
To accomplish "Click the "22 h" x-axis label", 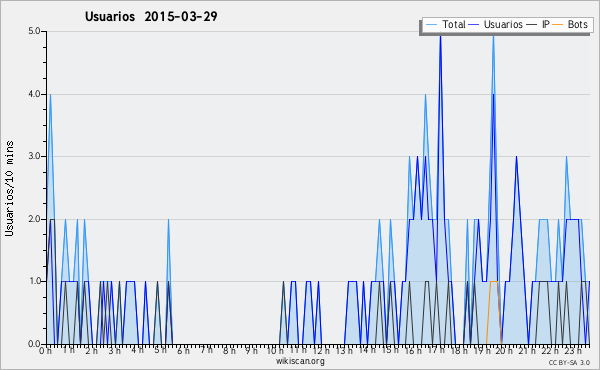I will tap(551, 351).
